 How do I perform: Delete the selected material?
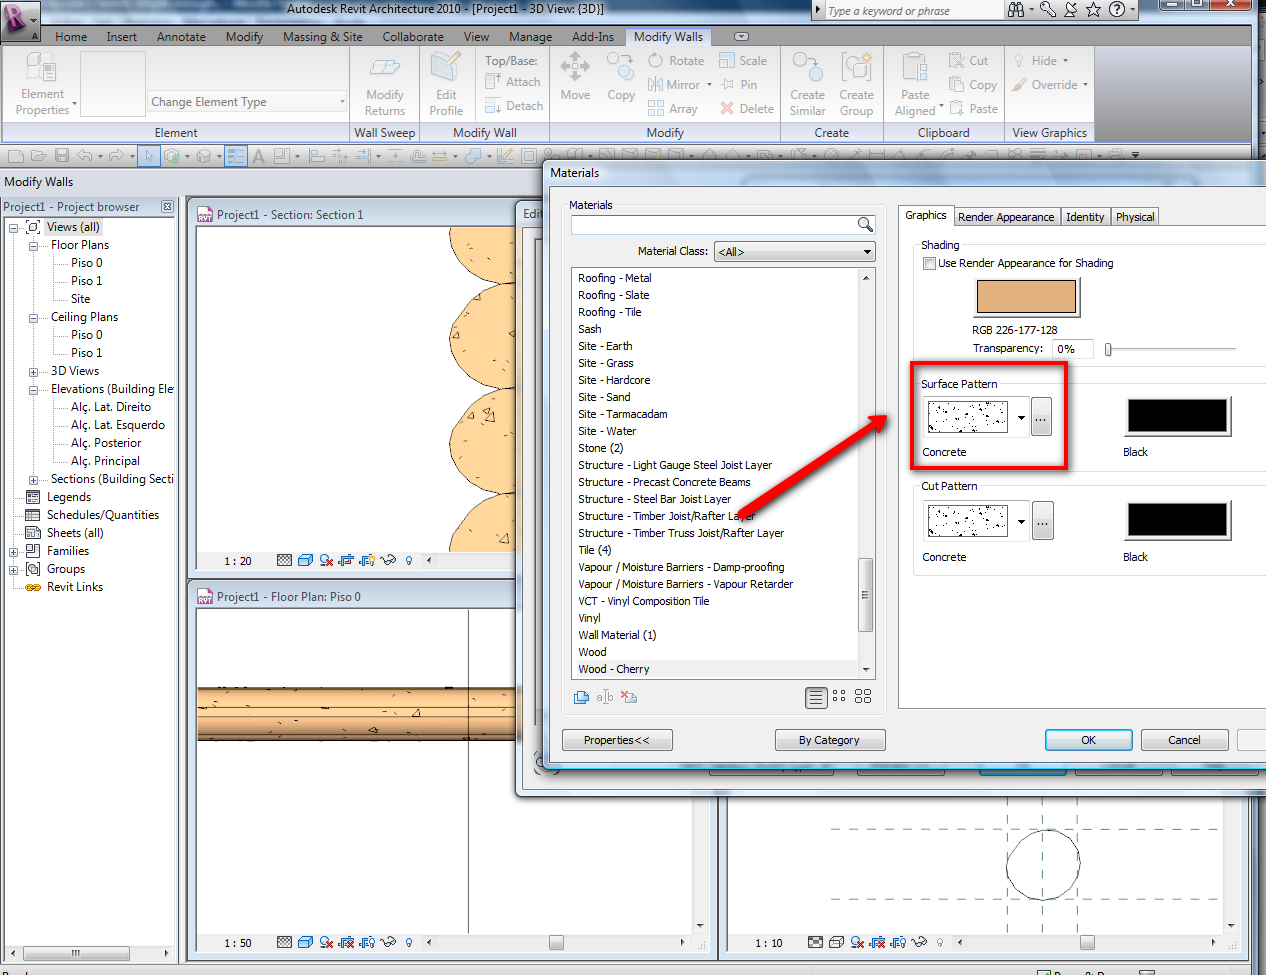point(628,697)
